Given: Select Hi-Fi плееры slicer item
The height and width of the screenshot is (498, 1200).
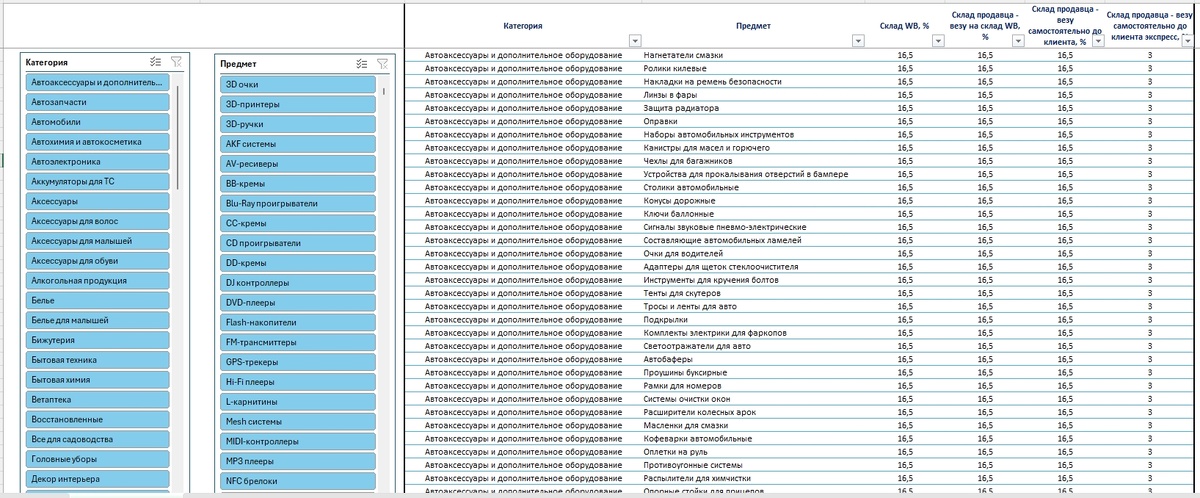Looking at the screenshot, I should click(x=297, y=382).
